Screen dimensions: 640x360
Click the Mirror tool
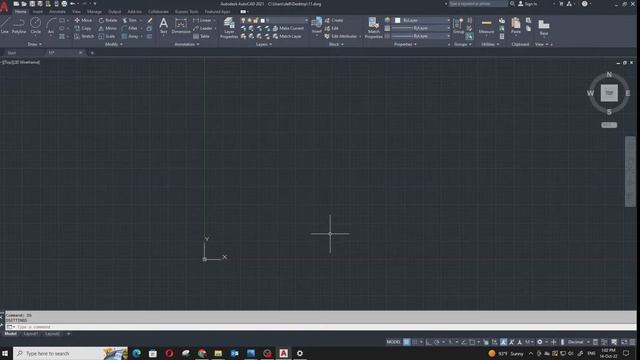coord(107,28)
